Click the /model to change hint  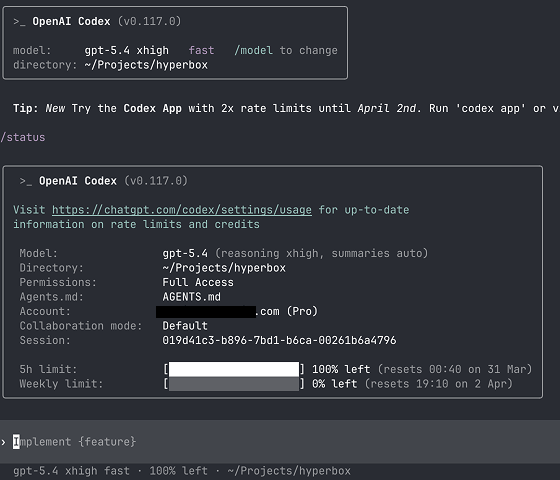click(286, 50)
